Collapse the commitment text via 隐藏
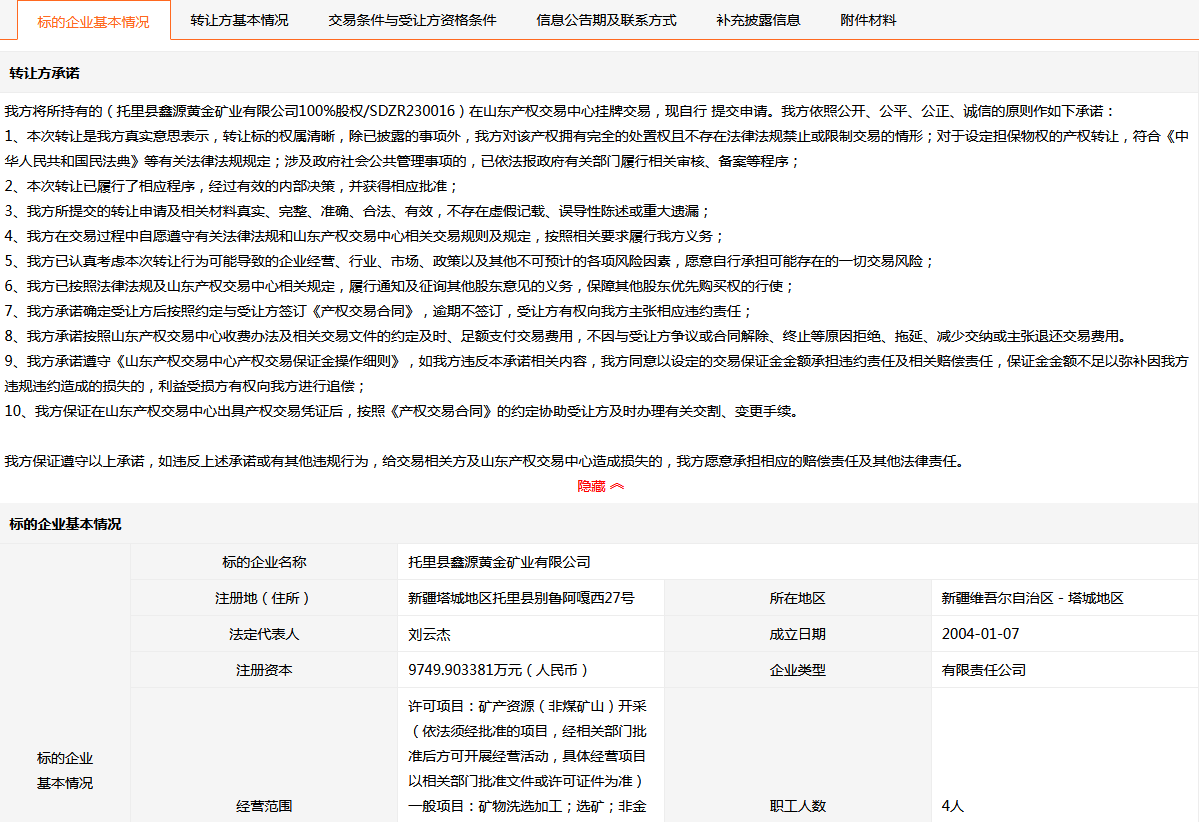The height and width of the screenshot is (822, 1202). (x=601, y=486)
